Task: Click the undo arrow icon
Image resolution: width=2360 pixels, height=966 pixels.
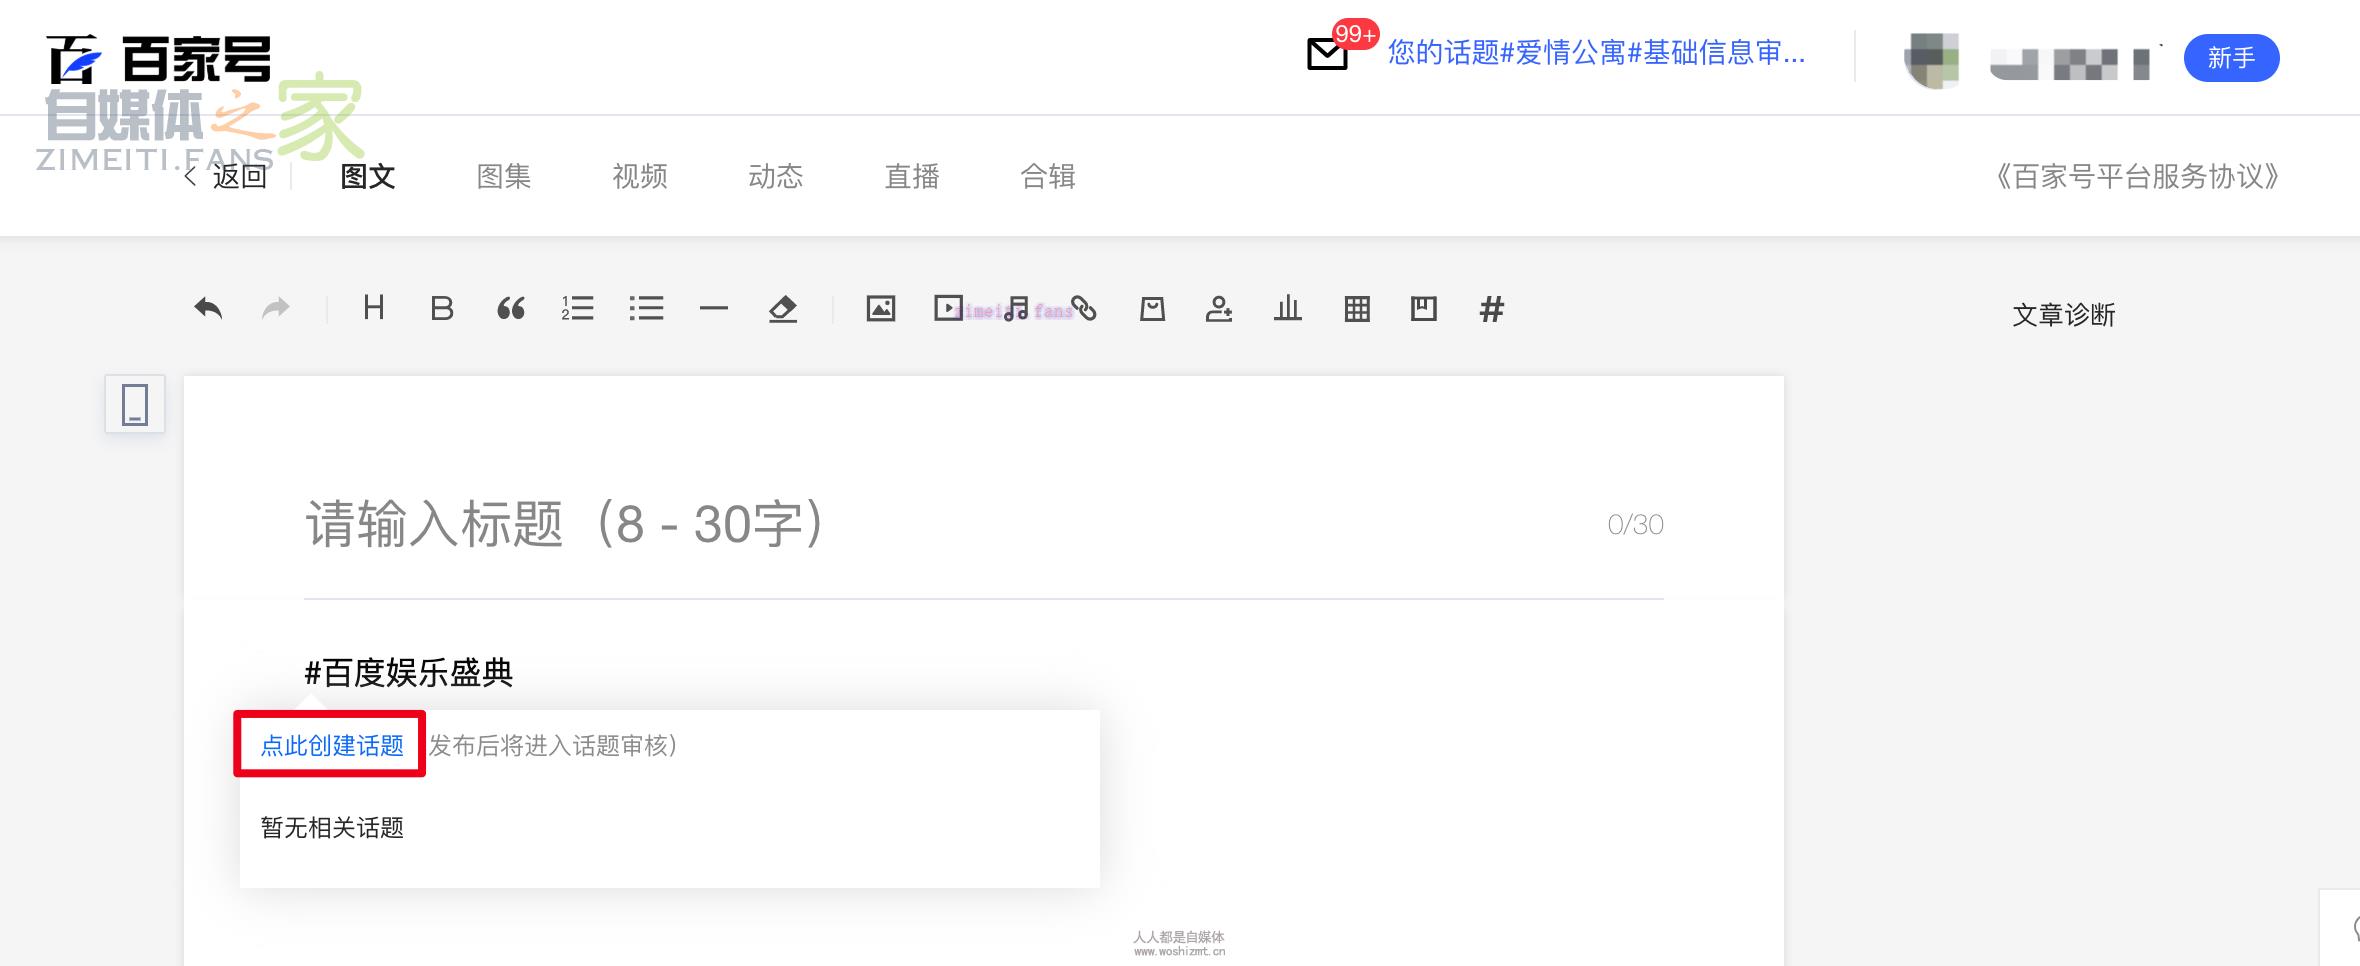Action: coord(208,309)
